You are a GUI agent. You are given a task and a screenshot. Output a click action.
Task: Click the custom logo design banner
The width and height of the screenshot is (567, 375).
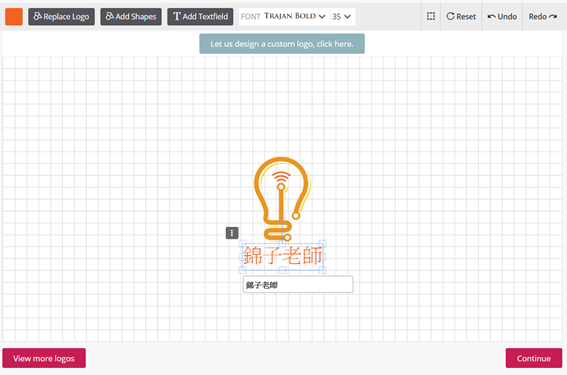tap(282, 44)
